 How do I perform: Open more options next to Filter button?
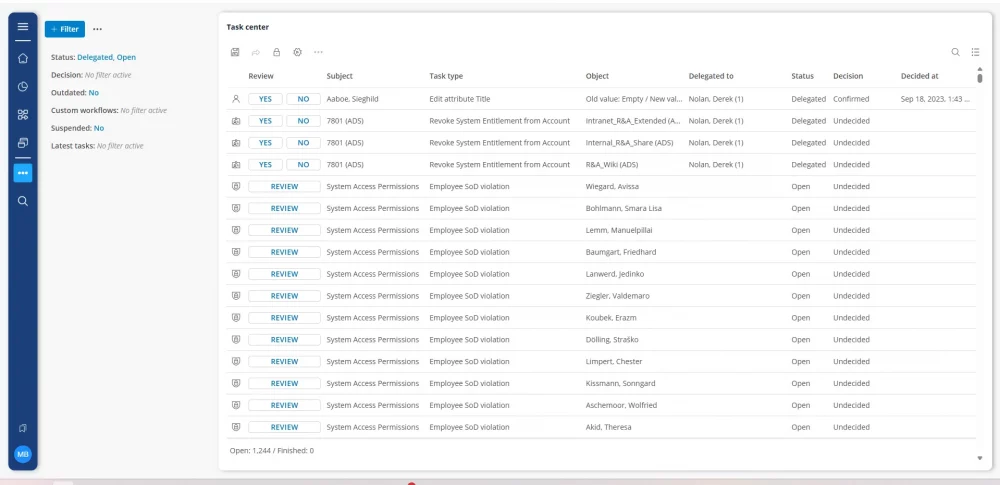tap(97, 30)
